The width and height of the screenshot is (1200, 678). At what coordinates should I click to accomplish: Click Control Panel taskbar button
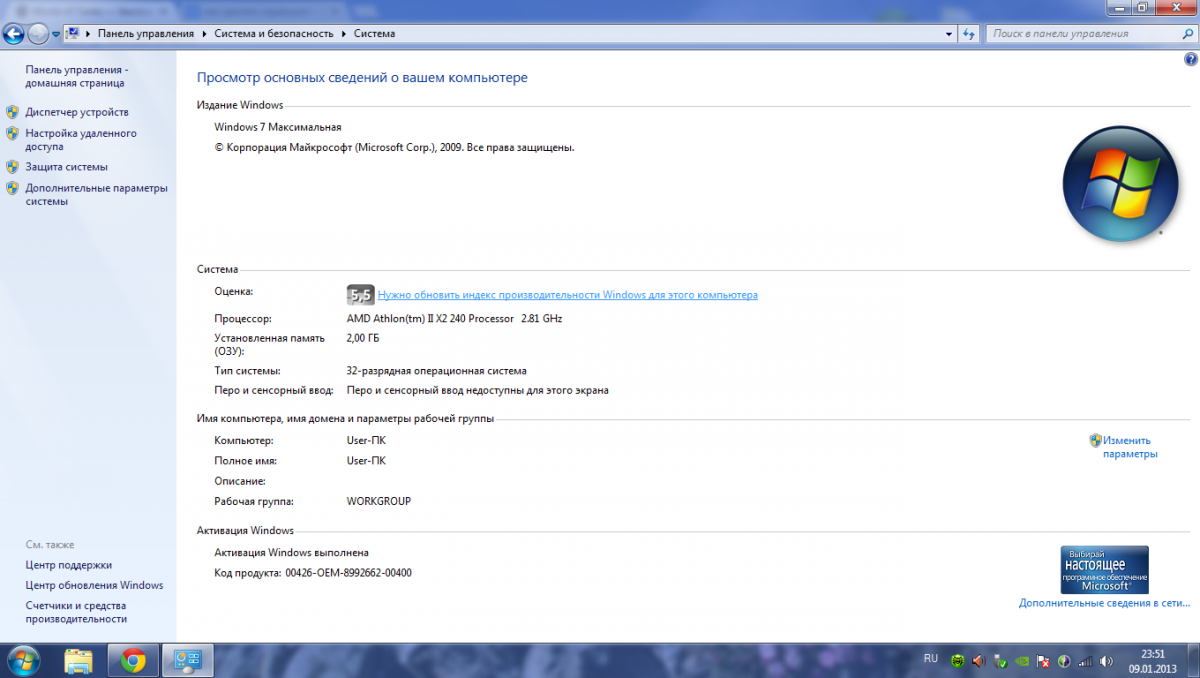[x=187, y=660]
